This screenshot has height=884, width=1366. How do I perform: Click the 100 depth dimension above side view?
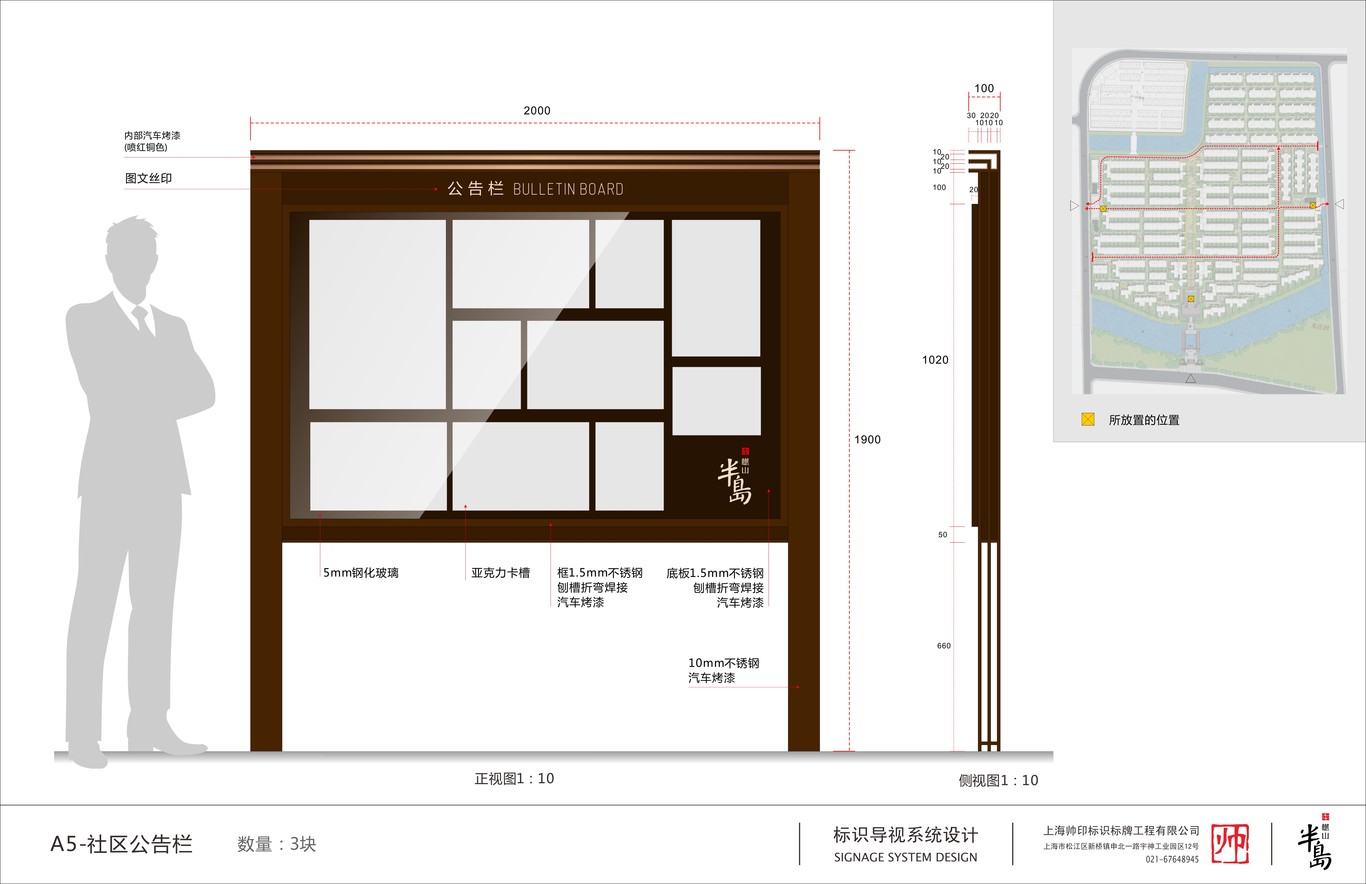(x=984, y=89)
